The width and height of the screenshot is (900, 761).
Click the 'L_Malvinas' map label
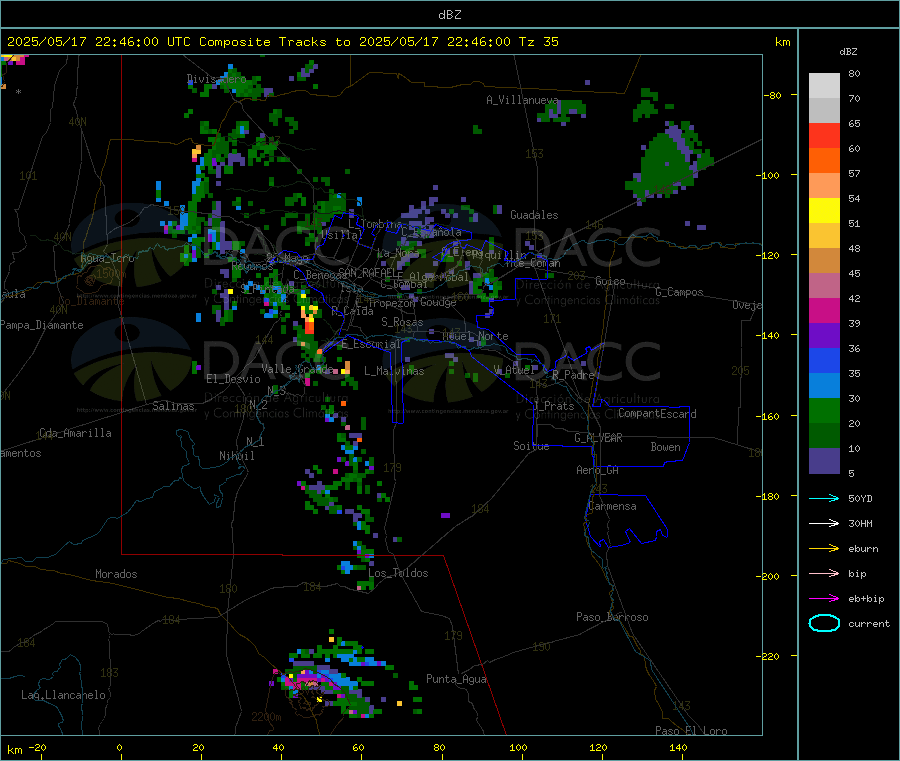point(394,371)
